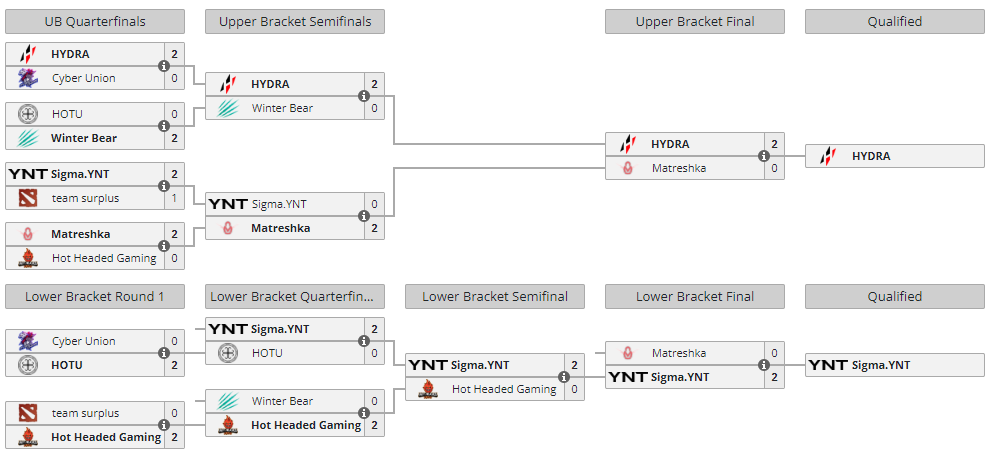Show details for Sigma.YNT vs team surplus match
This screenshot has height=454, width=996.
(163, 186)
